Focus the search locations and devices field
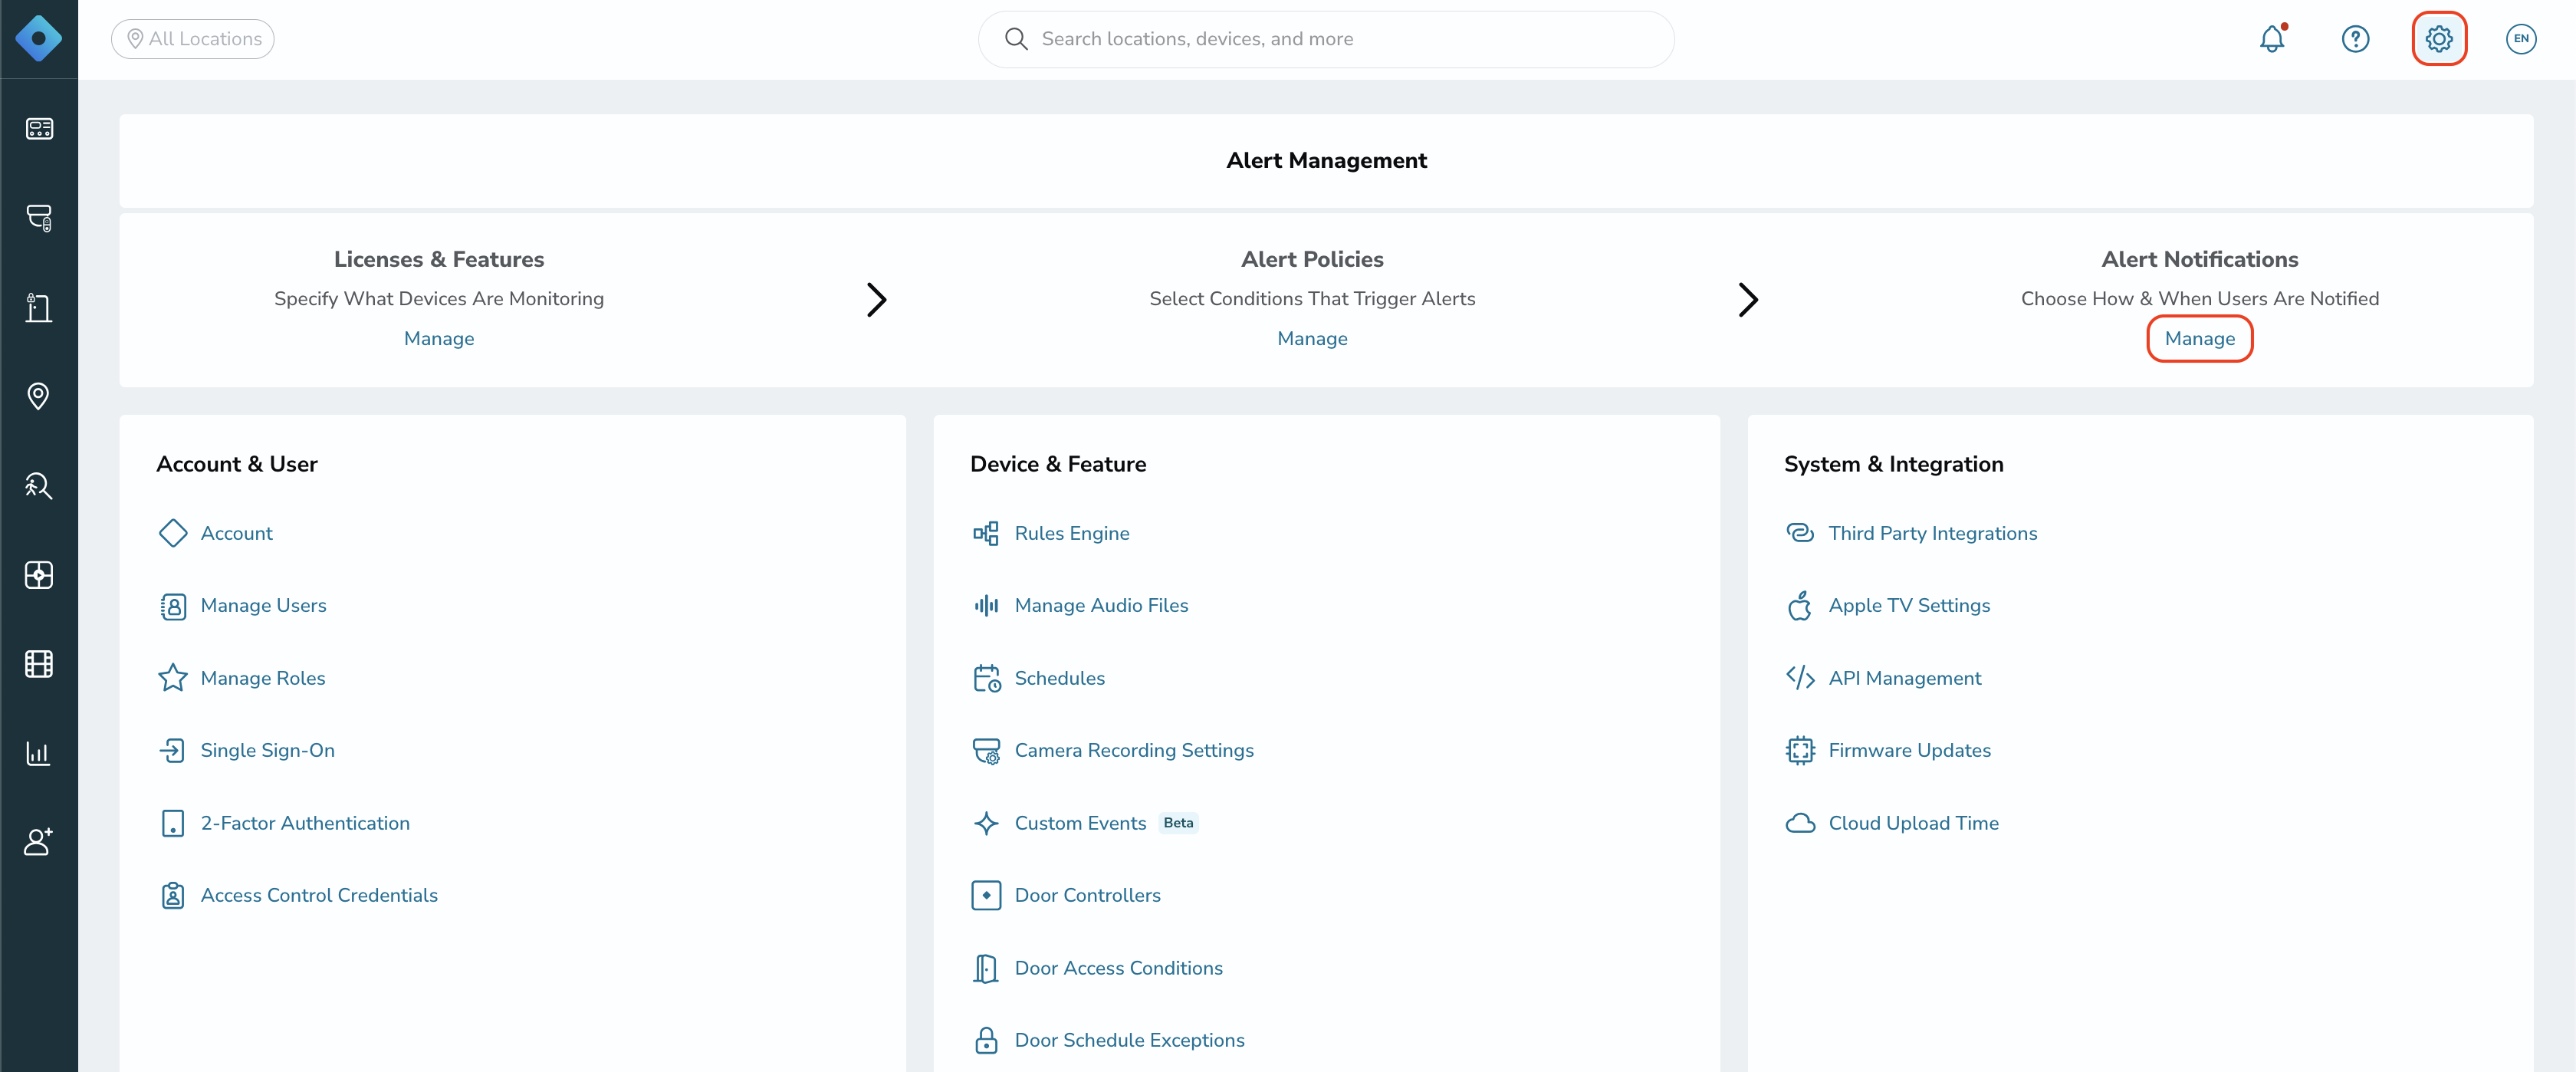This screenshot has width=2576, height=1072. click(x=1326, y=39)
